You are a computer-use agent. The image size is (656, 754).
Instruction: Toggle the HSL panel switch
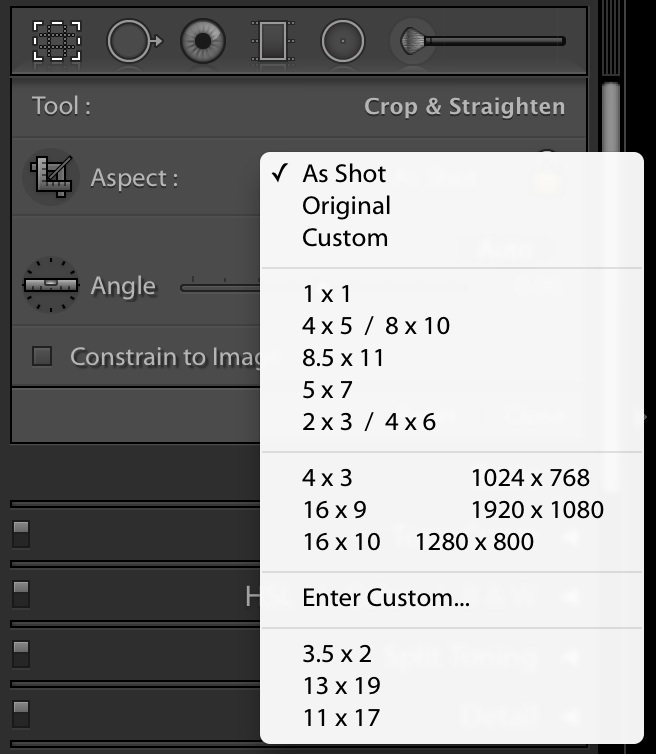20,595
